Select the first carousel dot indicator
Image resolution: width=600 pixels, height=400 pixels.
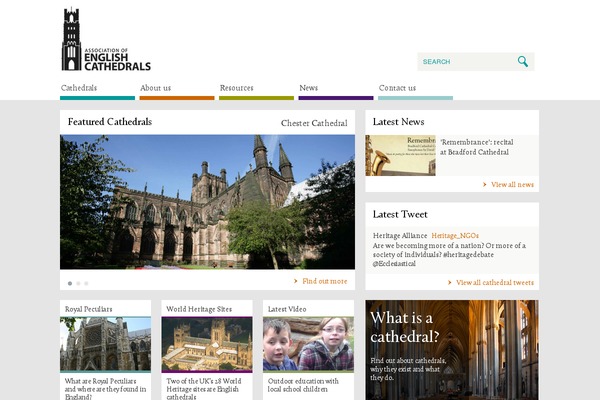click(70, 284)
